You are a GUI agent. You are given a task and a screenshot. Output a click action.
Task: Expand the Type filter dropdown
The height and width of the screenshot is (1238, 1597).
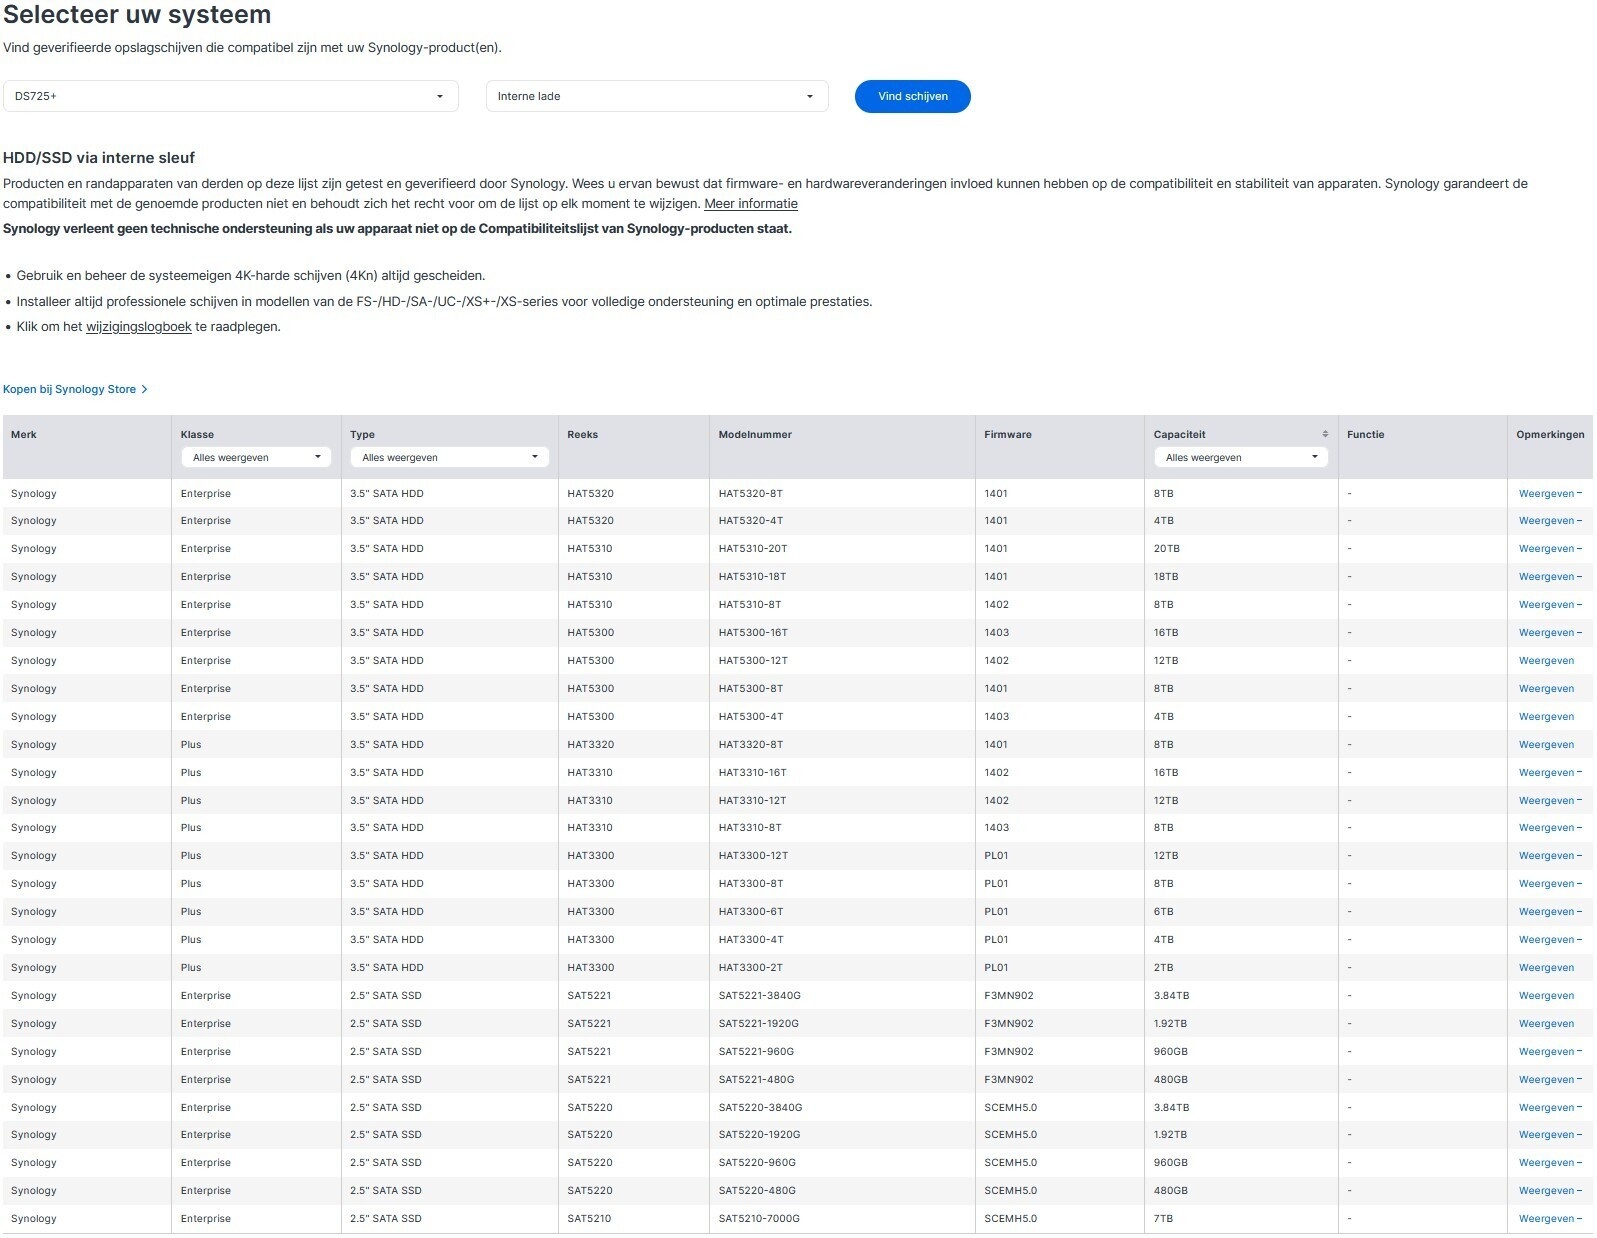coord(449,457)
